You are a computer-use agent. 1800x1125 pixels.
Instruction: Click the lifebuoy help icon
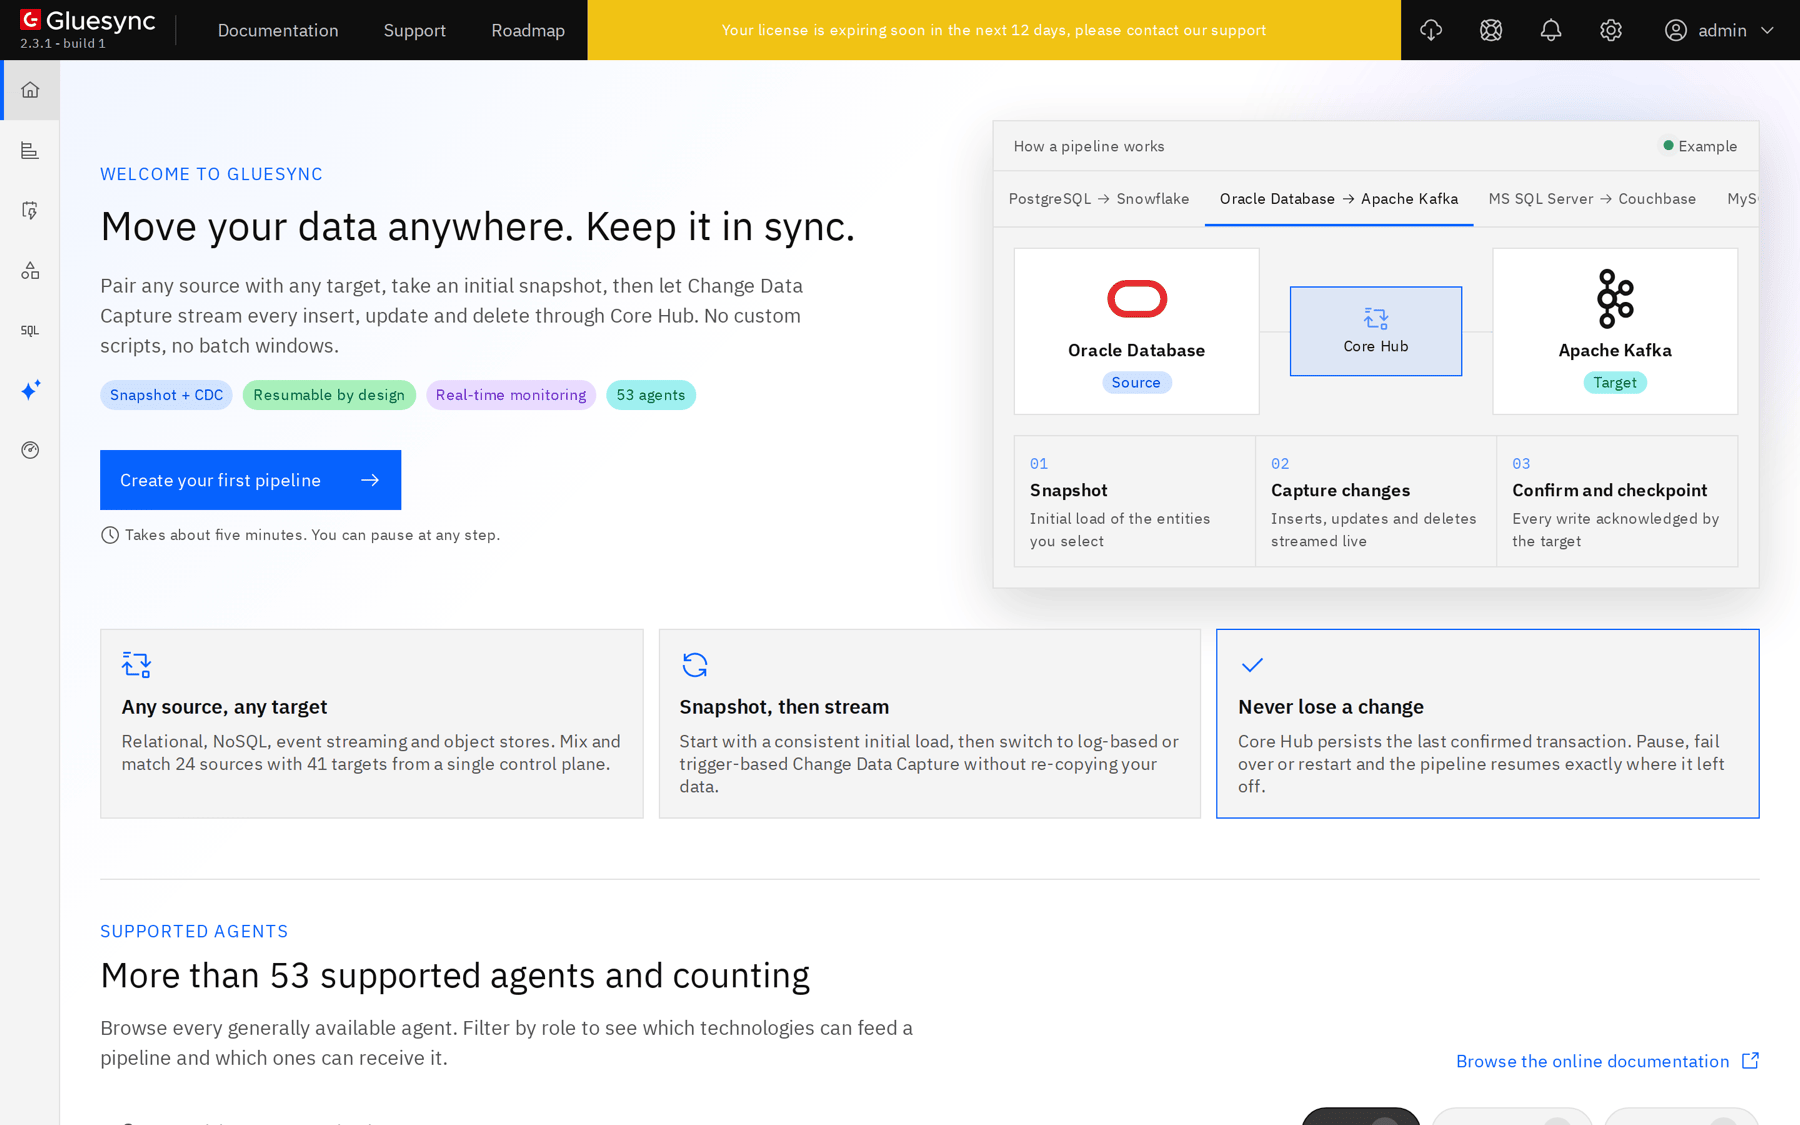tap(1491, 30)
